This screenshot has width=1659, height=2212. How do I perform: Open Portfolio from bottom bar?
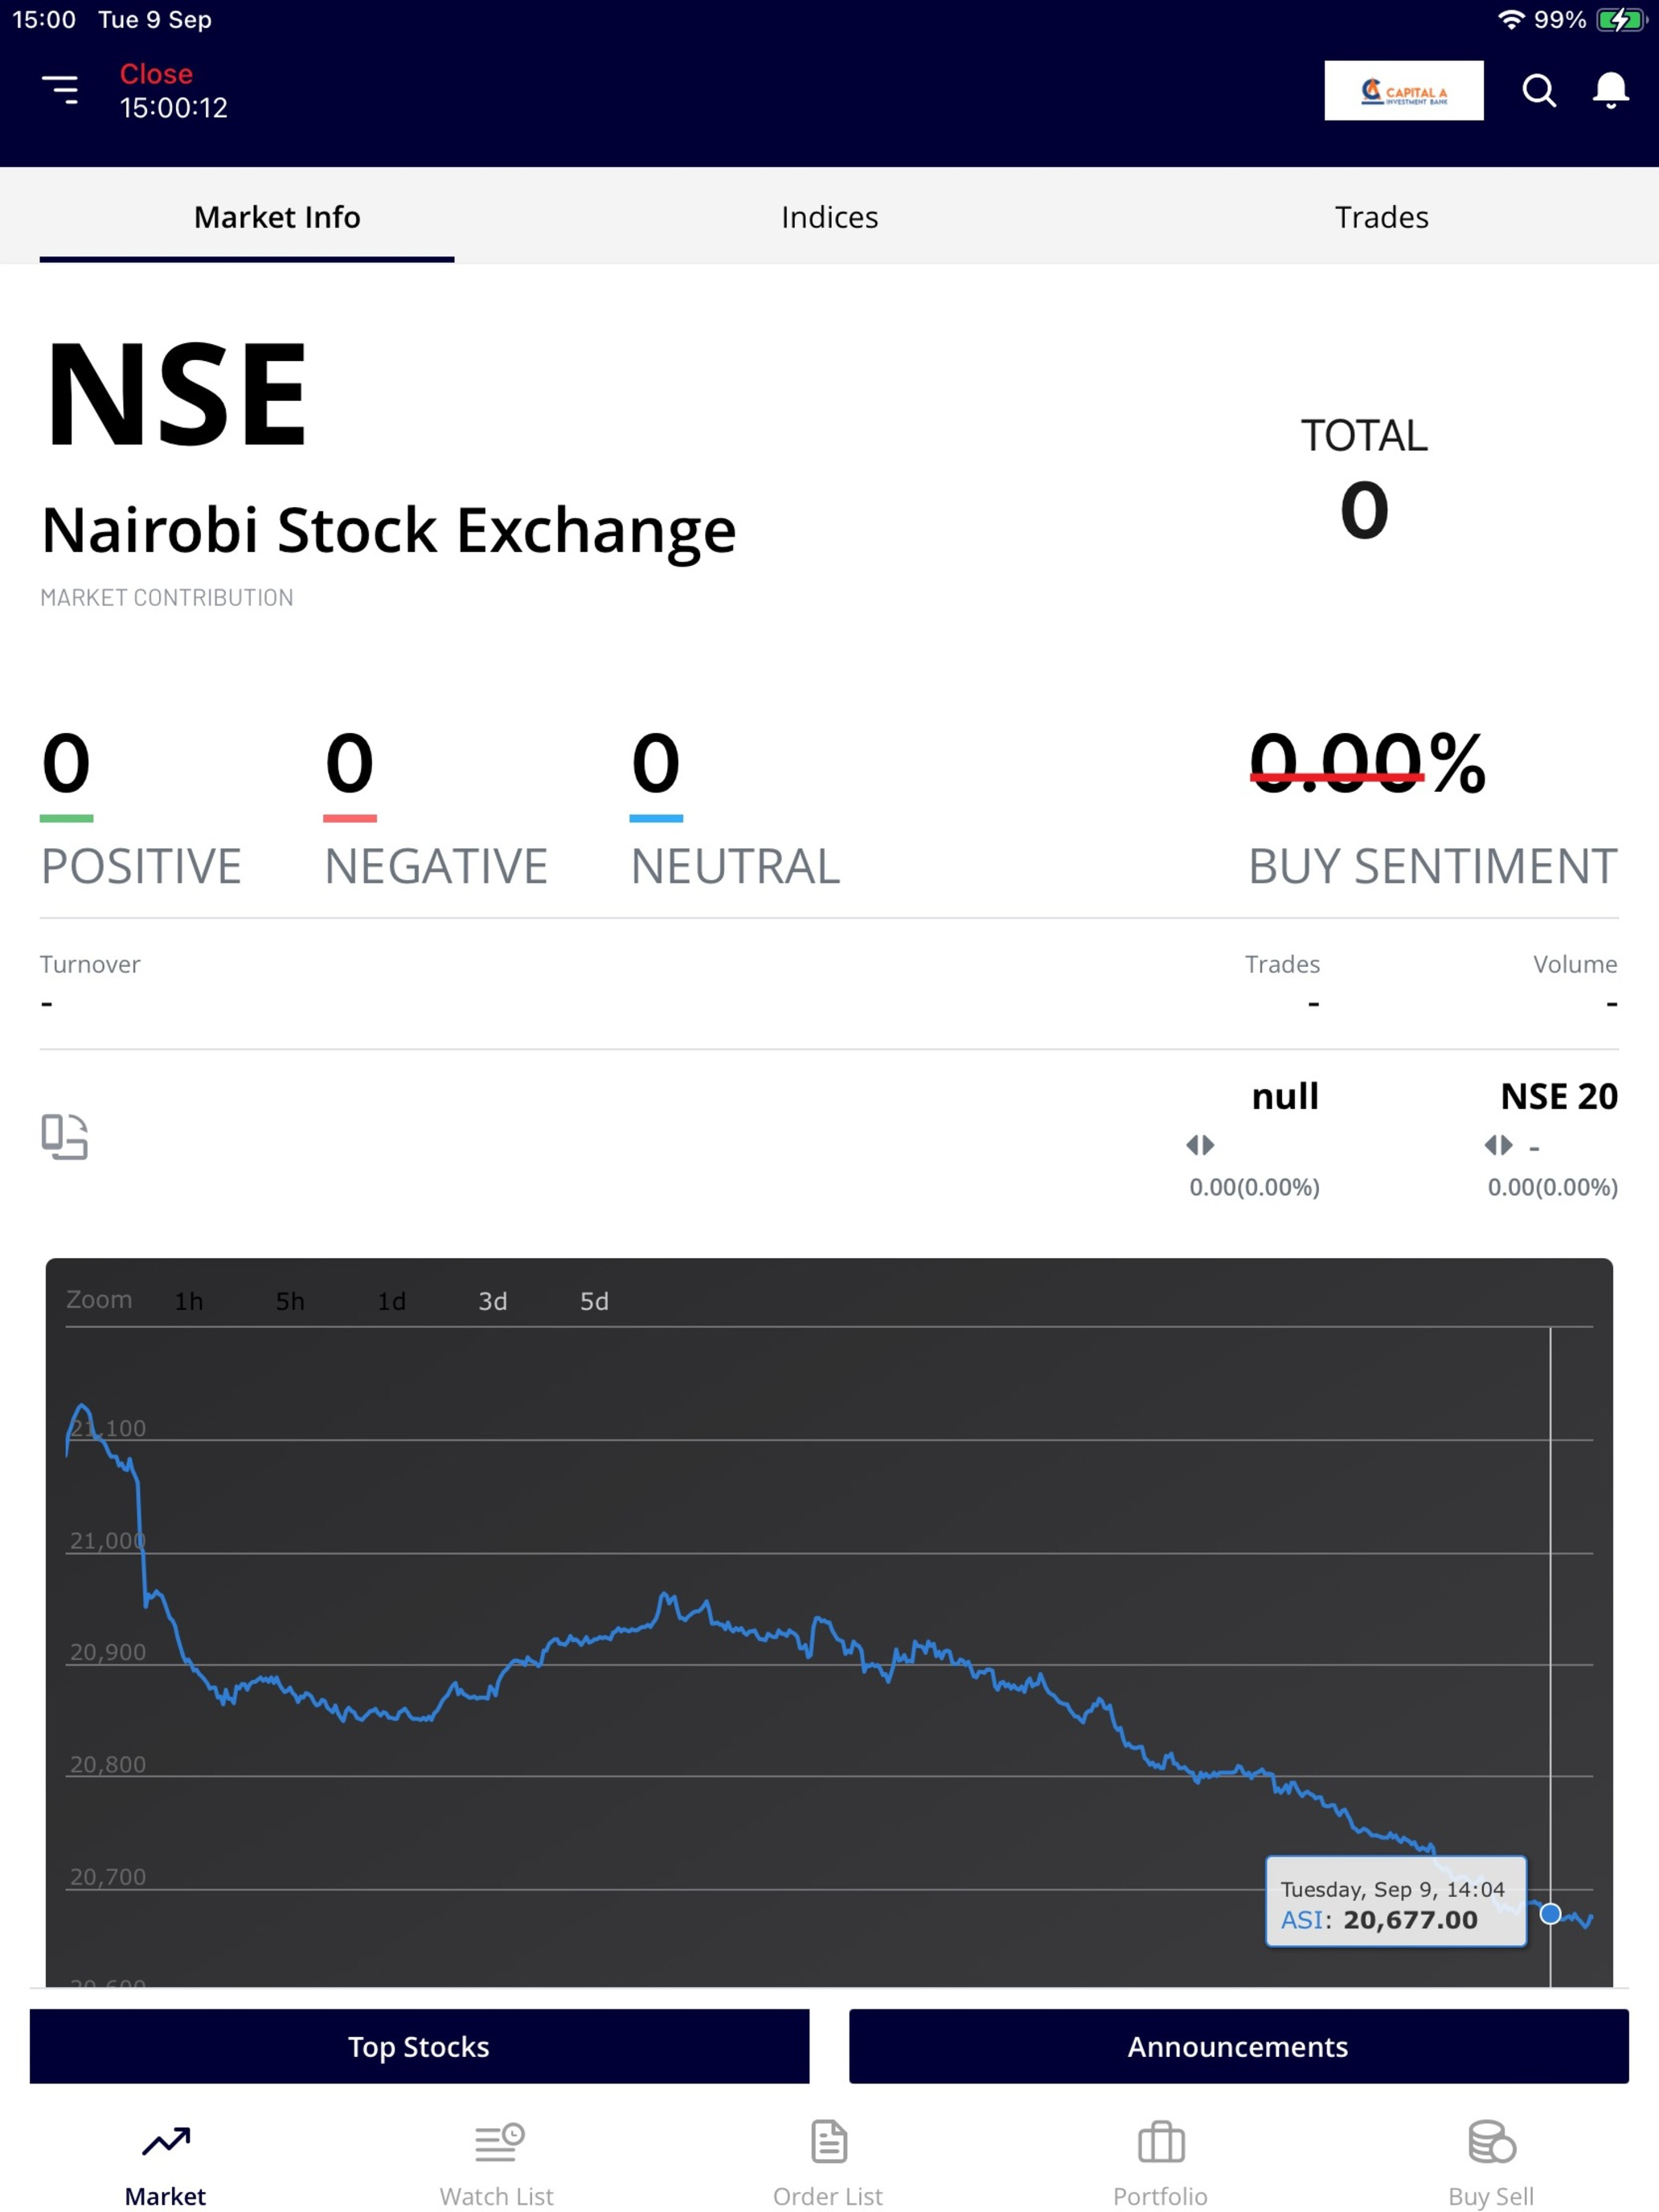pos(1160,2163)
